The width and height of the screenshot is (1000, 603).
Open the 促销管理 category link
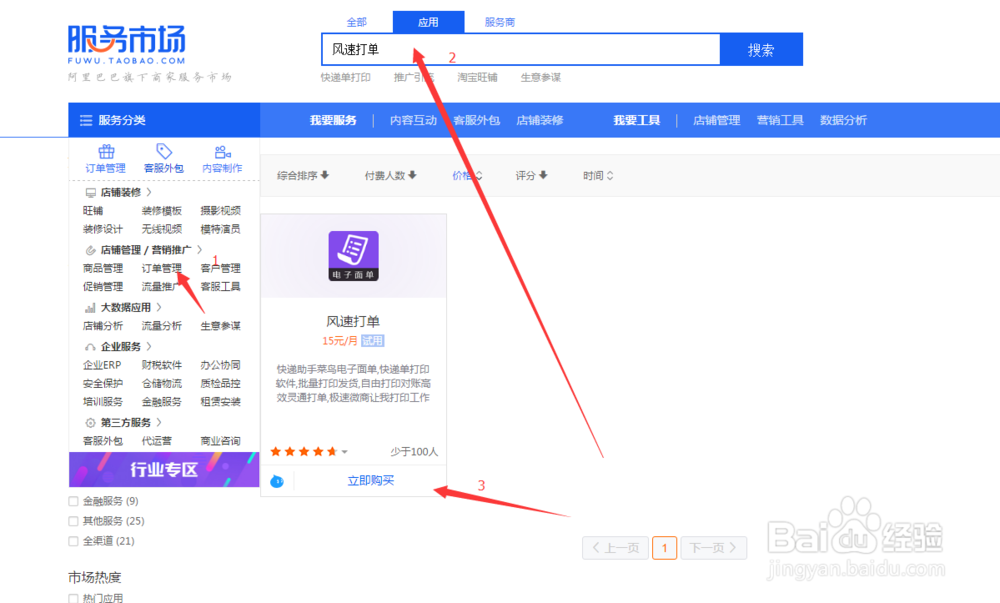coord(103,287)
